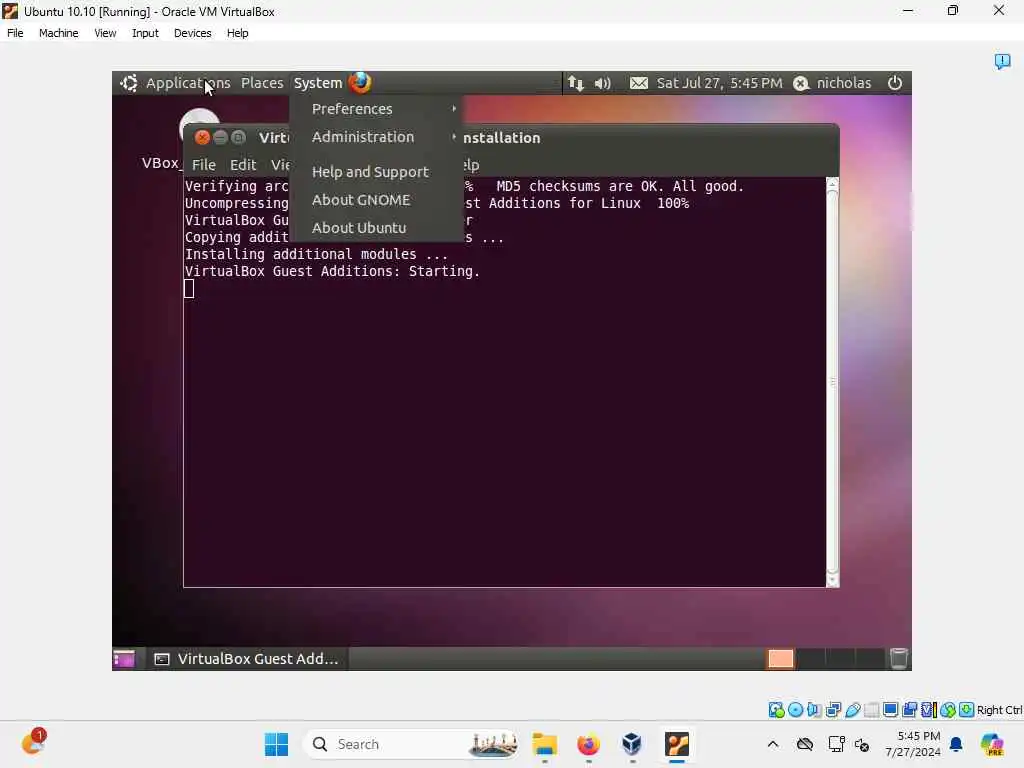Open Windows Start menu
1024x768 pixels.
click(276, 744)
